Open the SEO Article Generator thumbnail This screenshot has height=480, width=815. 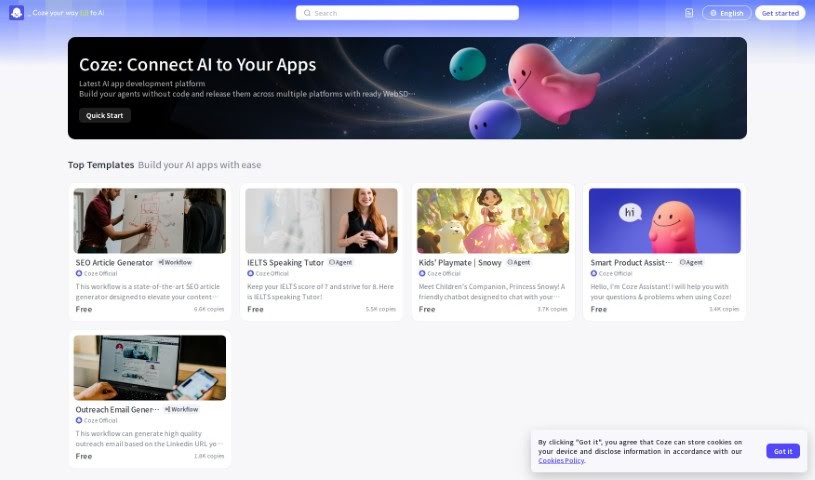pyautogui.click(x=150, y=220)
